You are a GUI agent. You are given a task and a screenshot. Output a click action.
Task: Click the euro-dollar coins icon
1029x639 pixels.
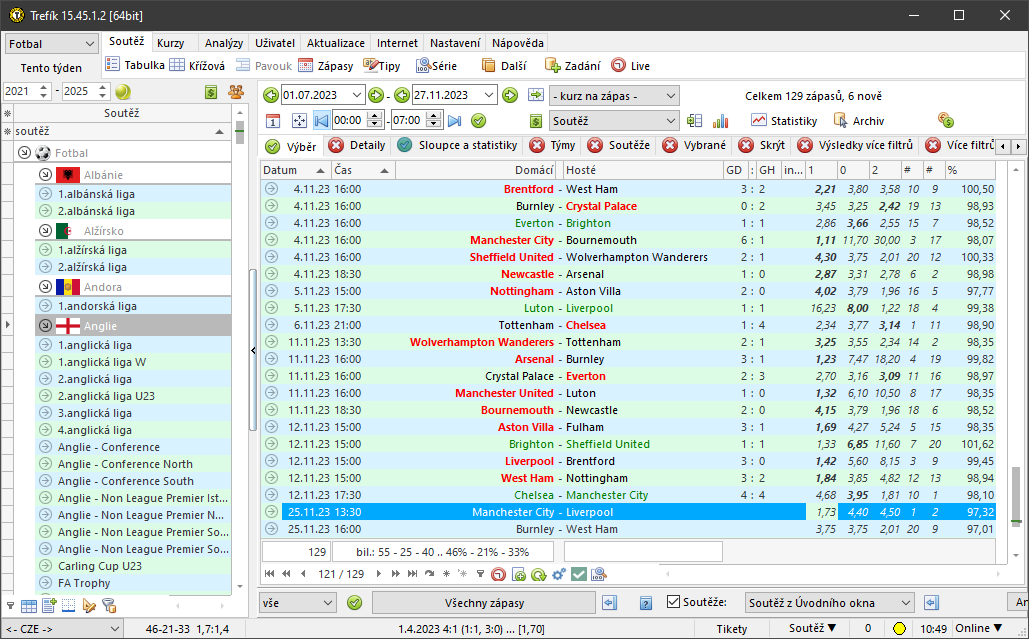tap(946, 120)
